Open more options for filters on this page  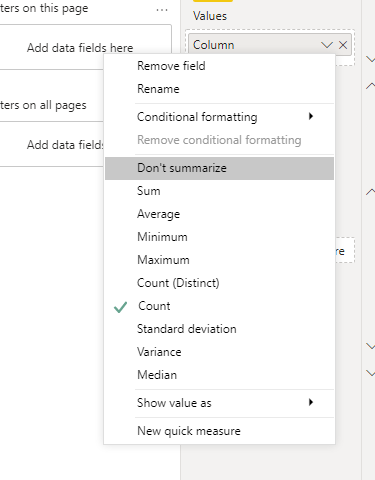pos(162,10)
